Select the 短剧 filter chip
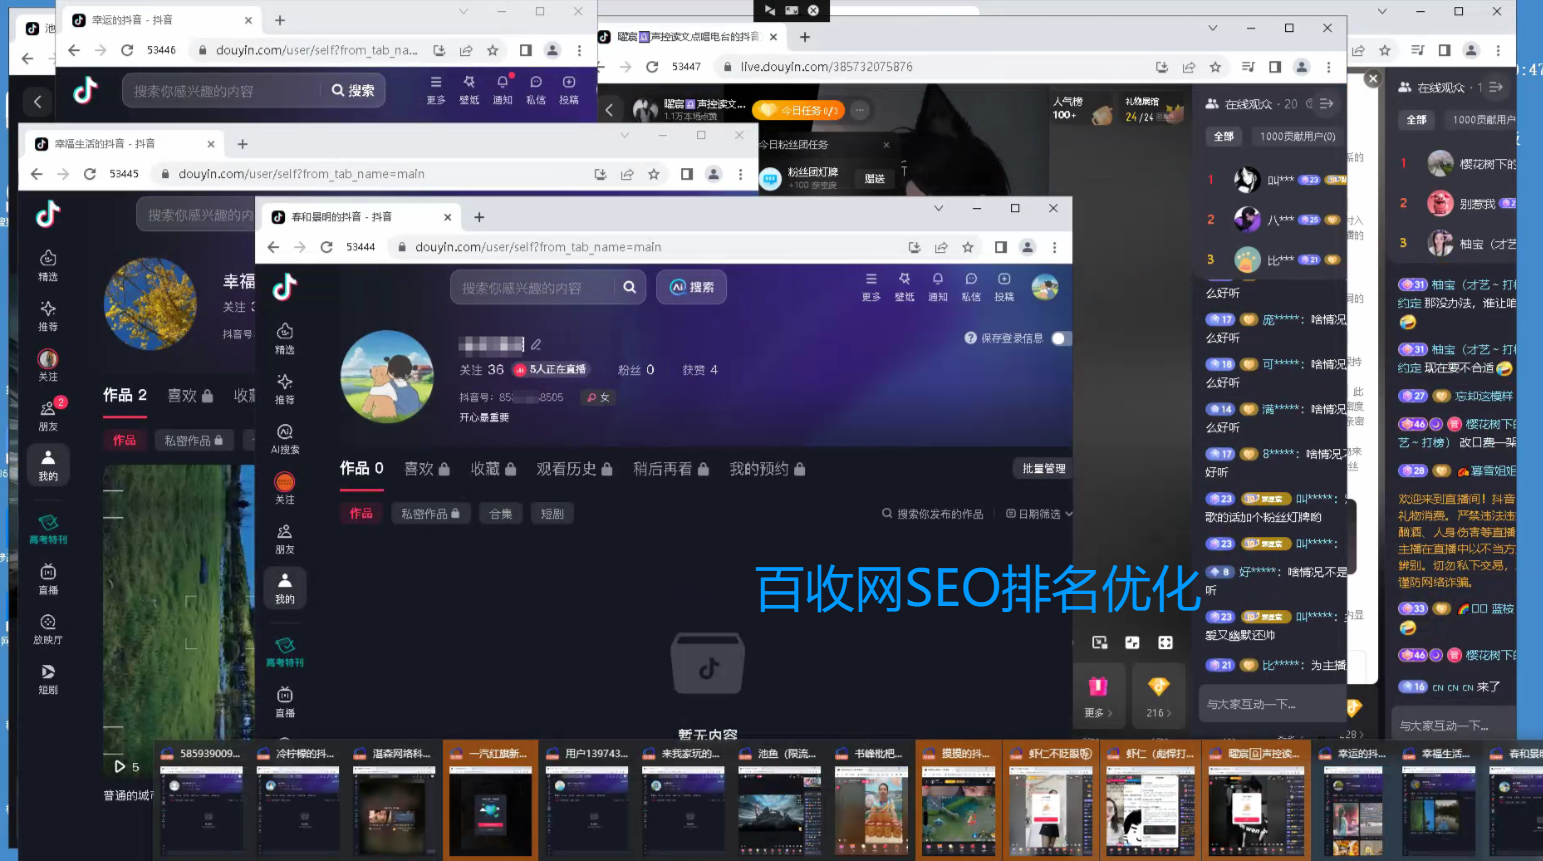 [552, 514]
